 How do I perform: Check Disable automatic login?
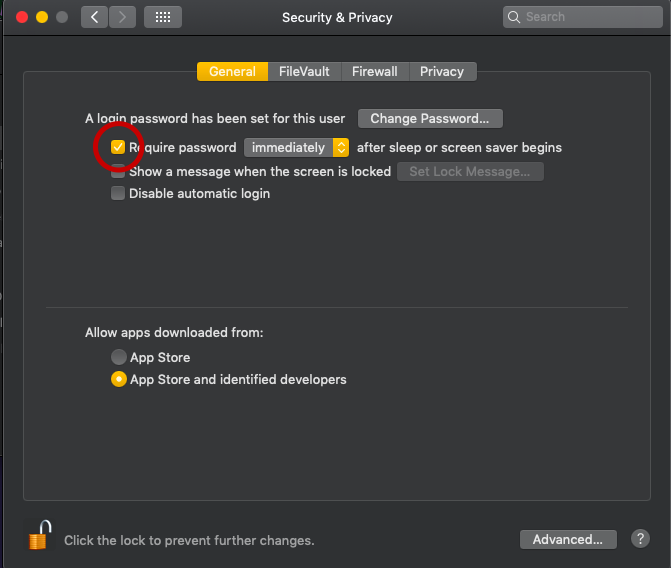point(119,194)
